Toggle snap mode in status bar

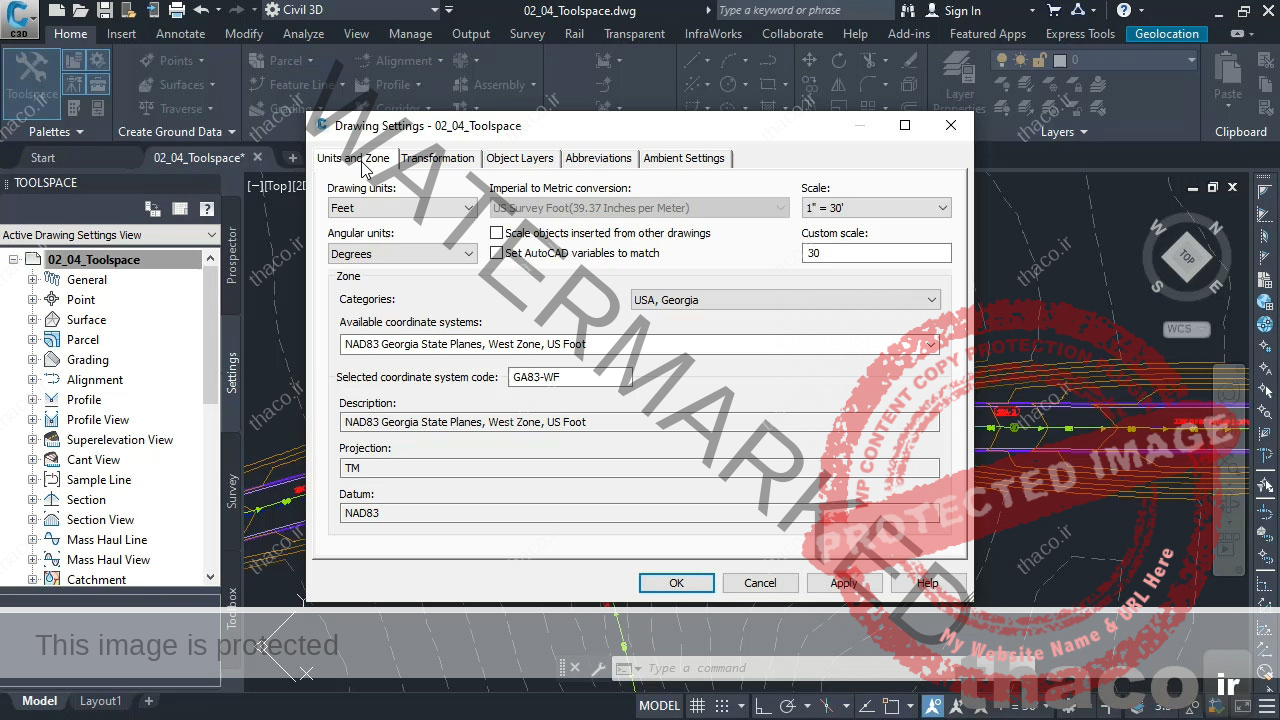[722, 706]
